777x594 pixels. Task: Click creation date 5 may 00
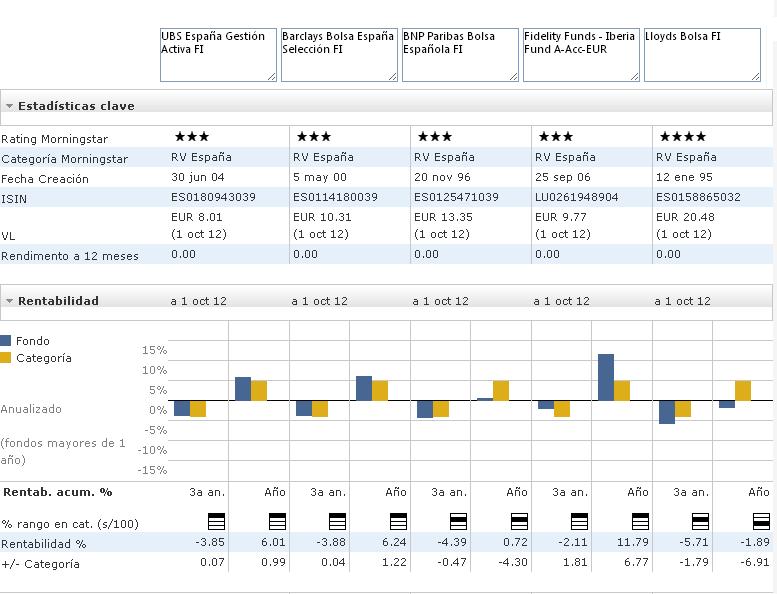tap(320, 177)
